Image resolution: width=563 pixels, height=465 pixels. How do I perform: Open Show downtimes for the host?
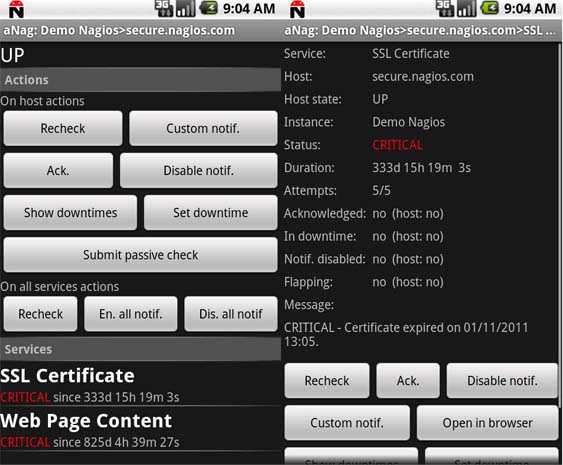(70, 213)
